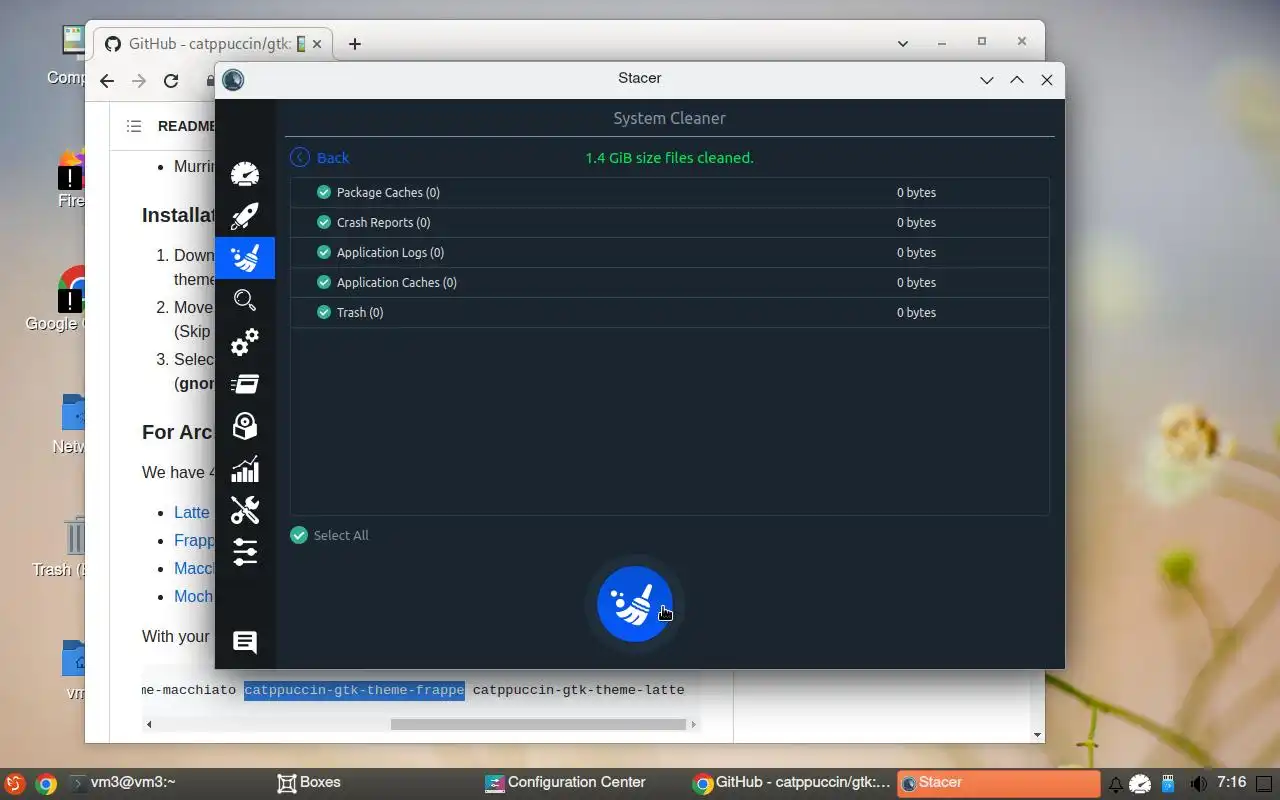
Task: Open the taskbar start menu icon
Action: pos(15,783)
